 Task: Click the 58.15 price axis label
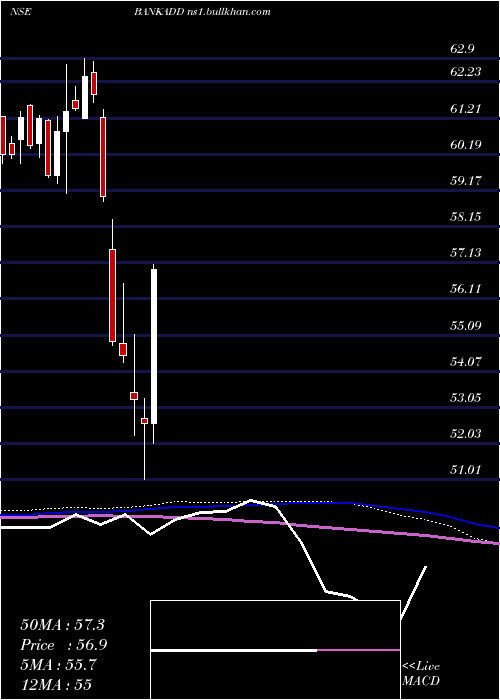(466, 217)
